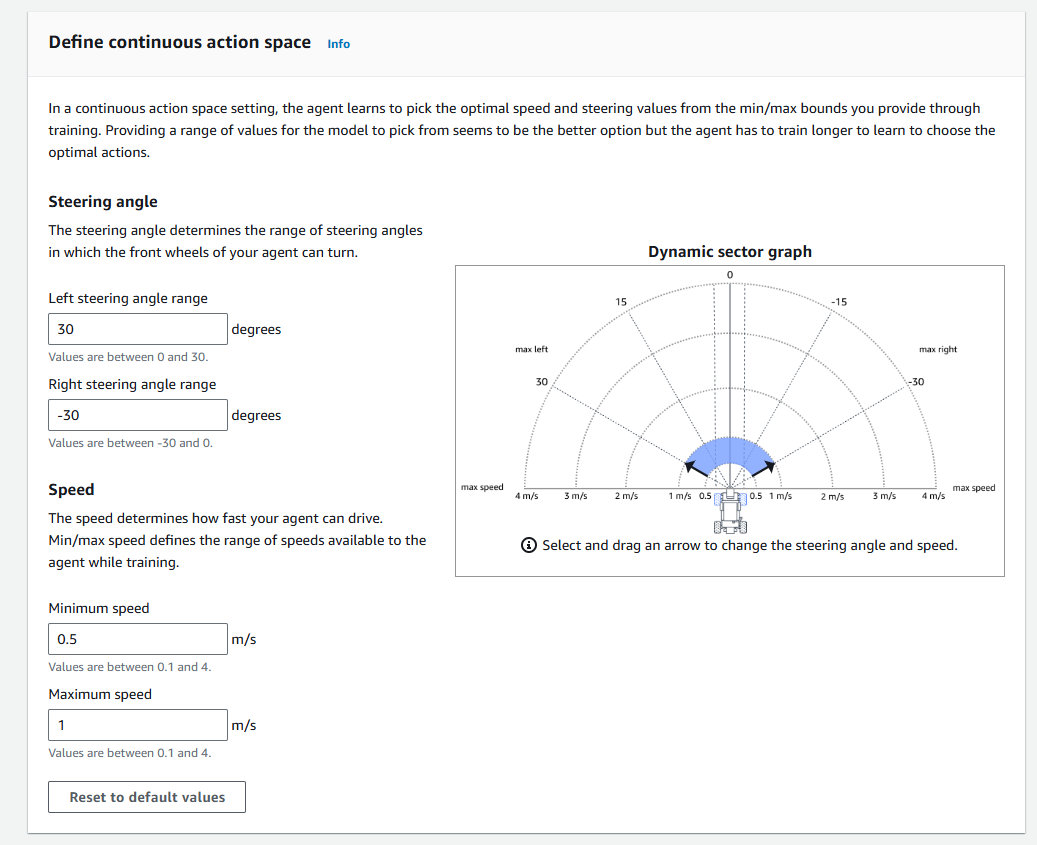This screenshot has height=845, width=1037.
Task: Click the "Define continuous action space" heading
Action: coord(180,42)
